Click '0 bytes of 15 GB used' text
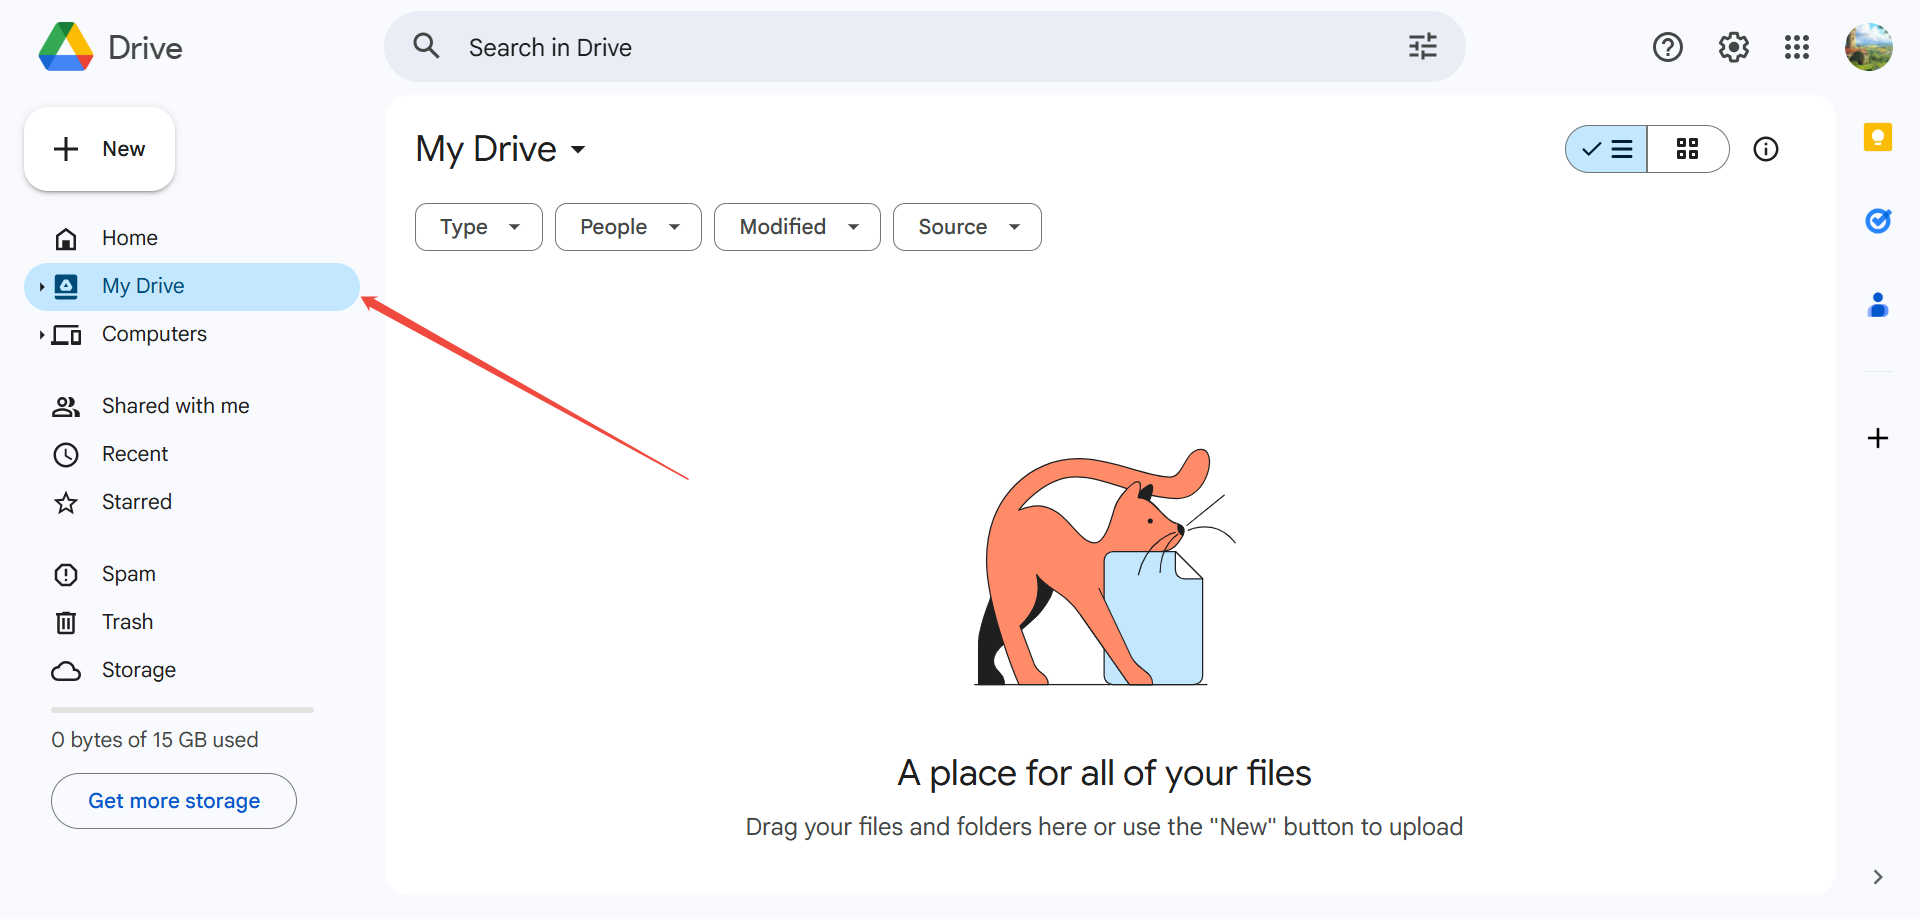 point(155,740)
